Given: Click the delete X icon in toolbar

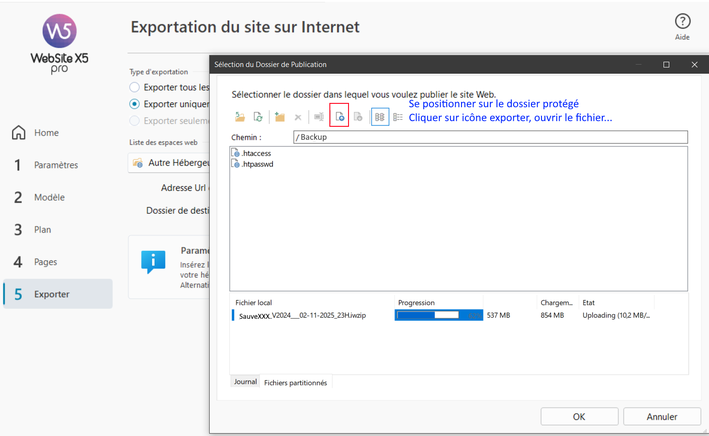Looking at the screenshot, I should (x=298, y=117).
